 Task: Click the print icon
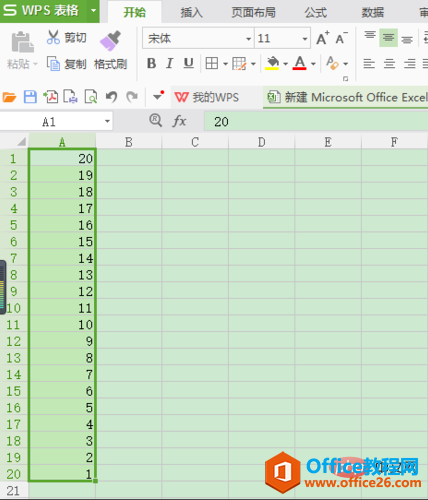pos(71,97)
